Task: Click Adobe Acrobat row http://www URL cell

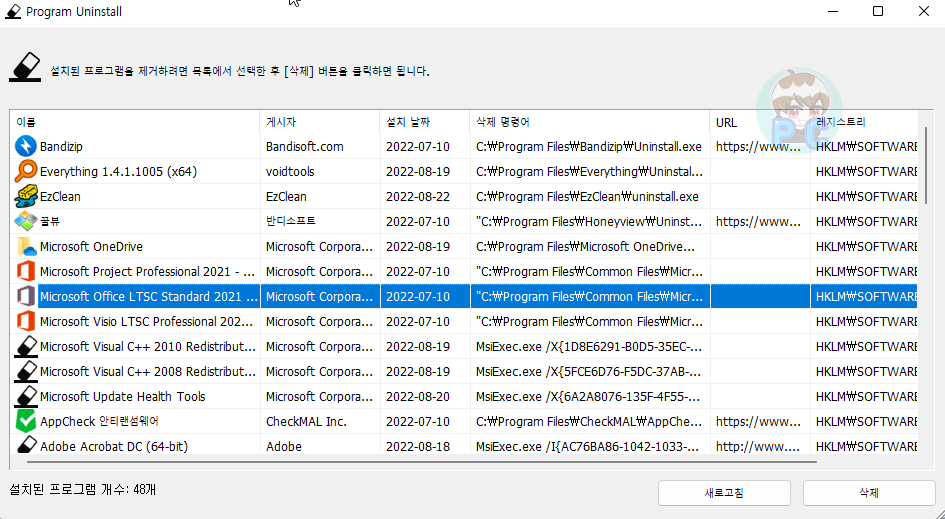Action: click(x=758, y=447)
